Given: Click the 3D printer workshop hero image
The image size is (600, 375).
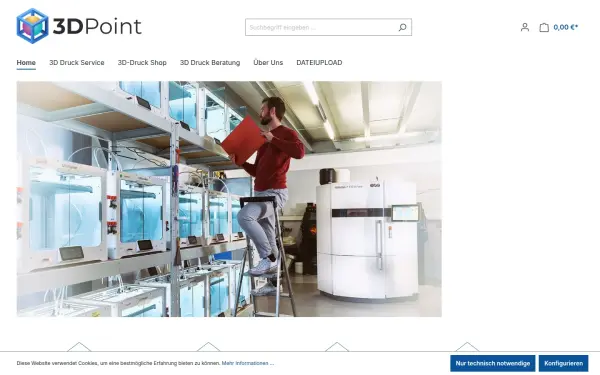Looking at the screenshot, I should point(229,199).
